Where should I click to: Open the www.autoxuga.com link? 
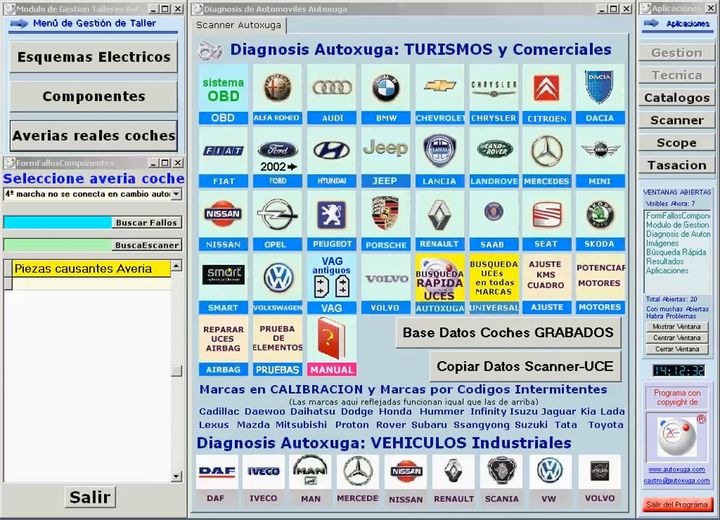[677, 469]
